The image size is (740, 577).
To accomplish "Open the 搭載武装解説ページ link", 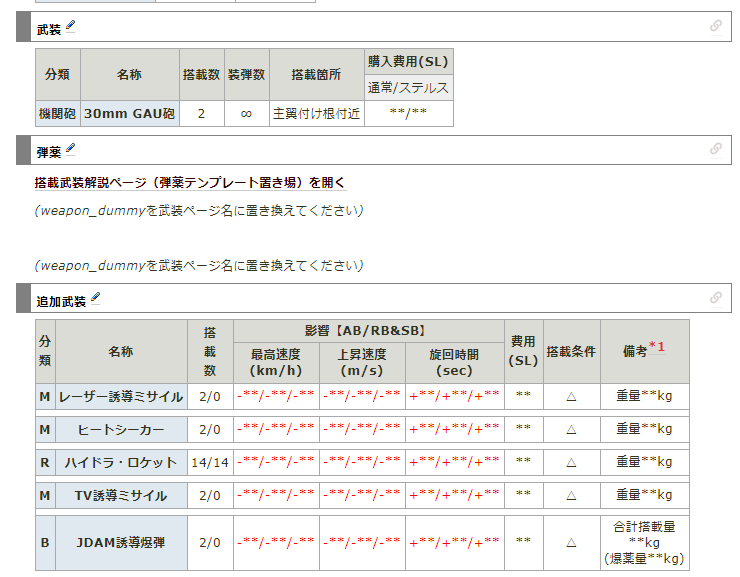I will pyautogui.click(x=190, y=183).
